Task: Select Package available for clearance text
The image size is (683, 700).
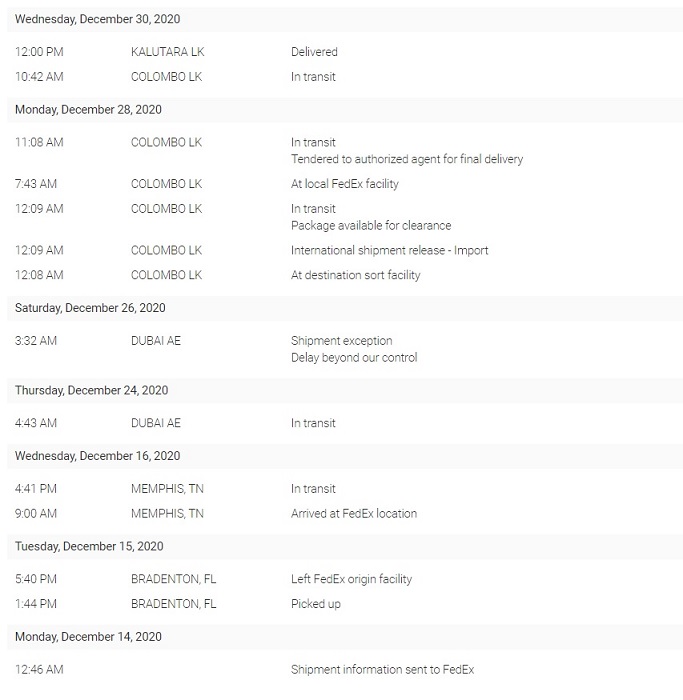Action: (x=371, y=225)
